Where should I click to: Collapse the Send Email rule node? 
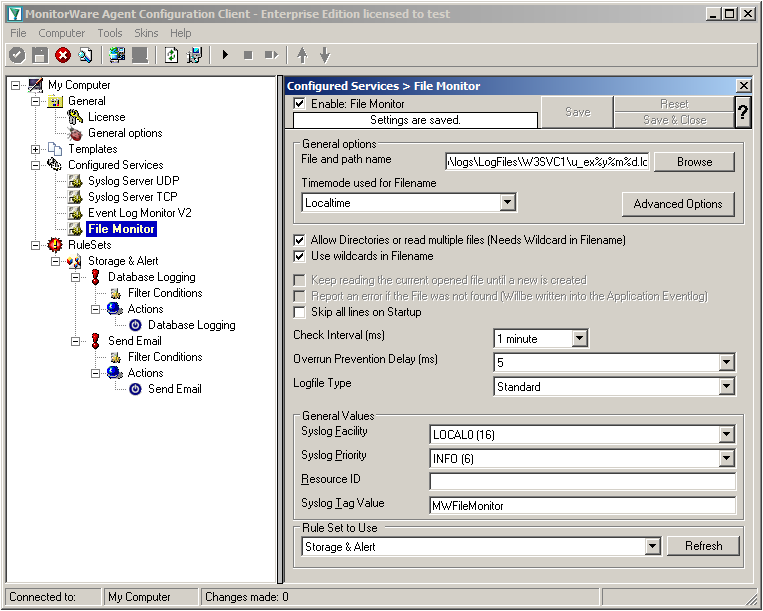tap(75, 341)
